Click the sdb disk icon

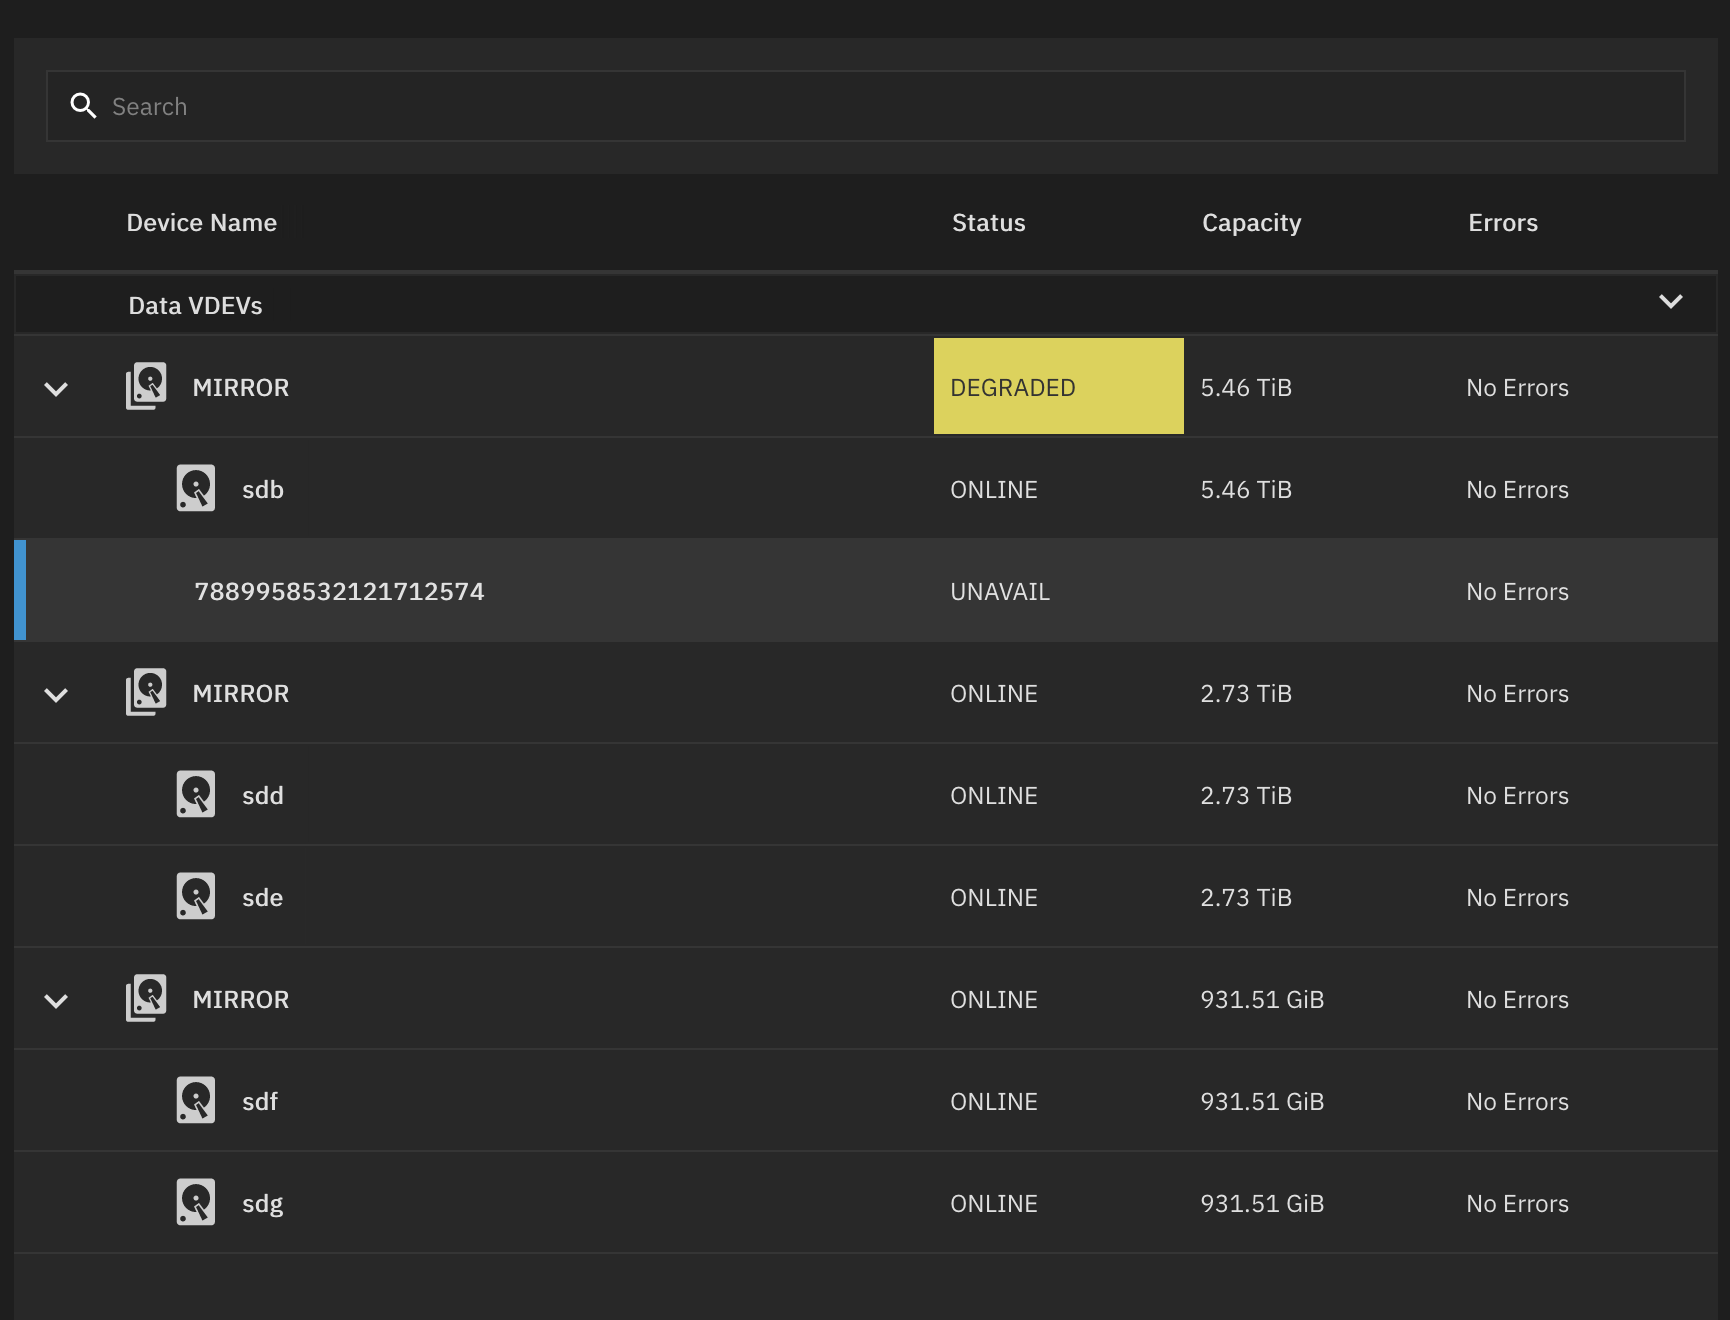click(x=196, y=489)
